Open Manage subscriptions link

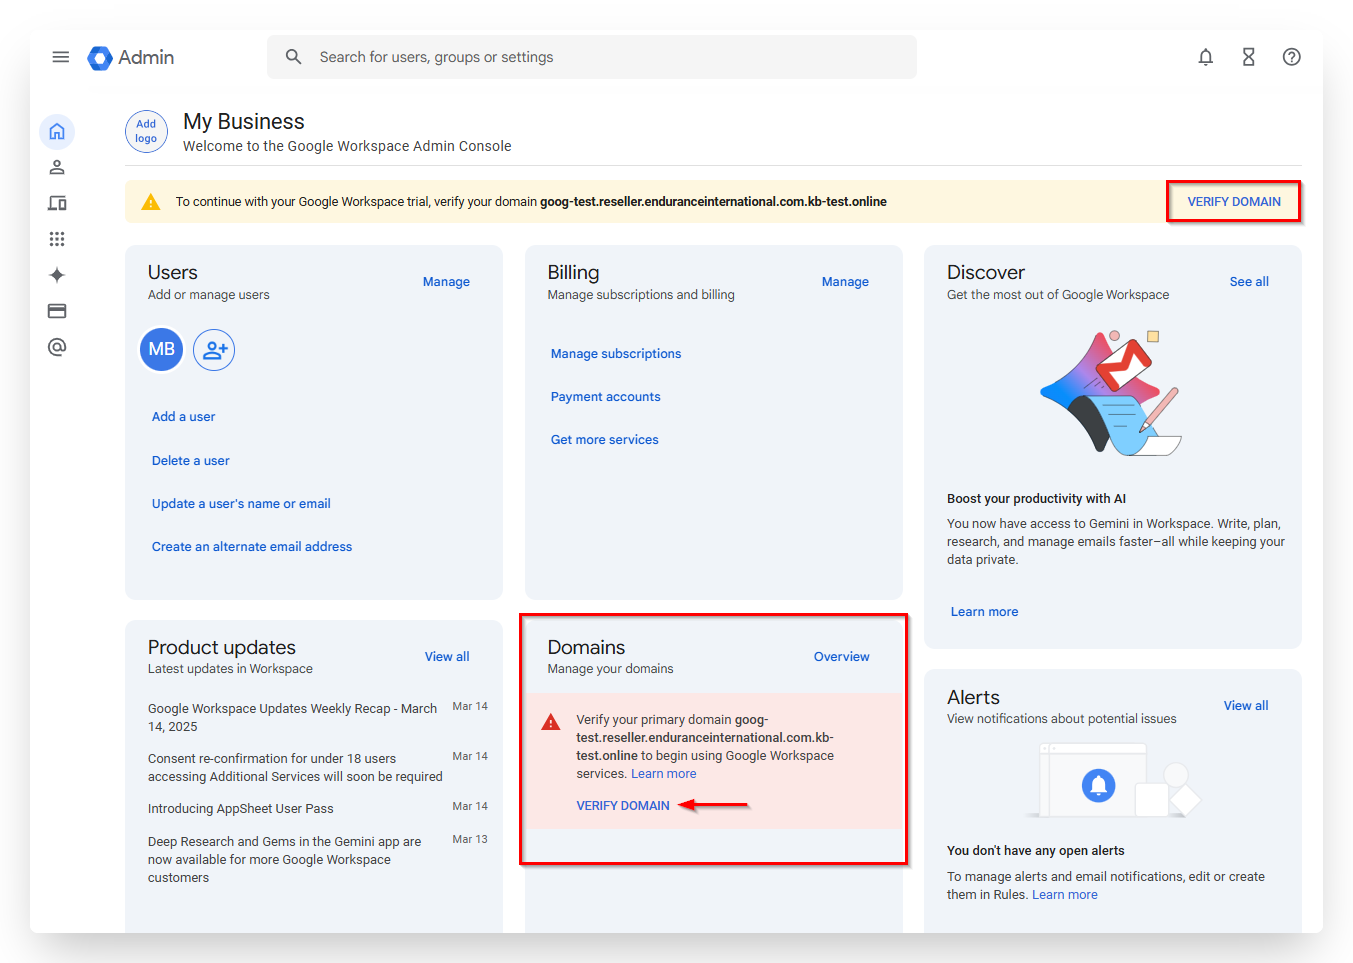pyautogui.click(x=616, y=354)
